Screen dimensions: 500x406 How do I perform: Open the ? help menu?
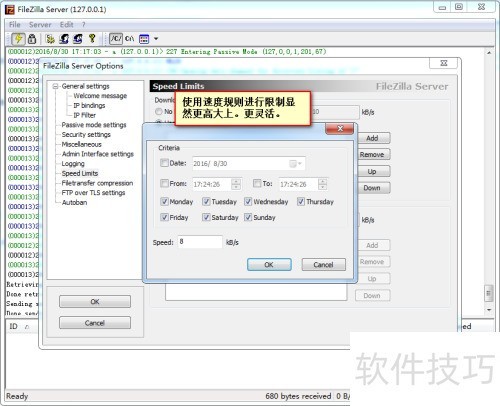coord(83,25)
